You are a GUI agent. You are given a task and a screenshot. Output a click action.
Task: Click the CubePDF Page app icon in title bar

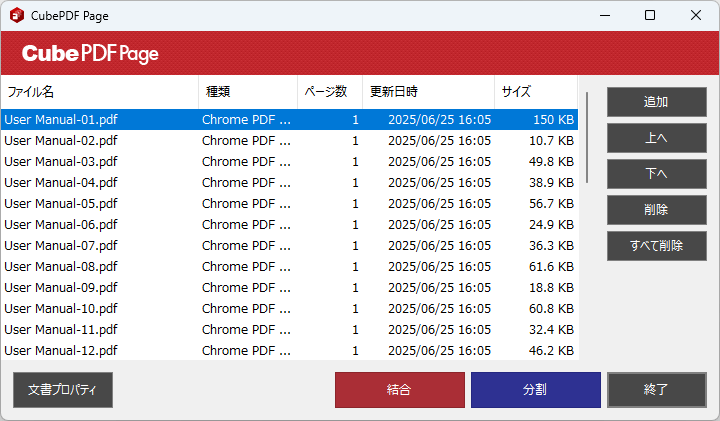(17, 16)
